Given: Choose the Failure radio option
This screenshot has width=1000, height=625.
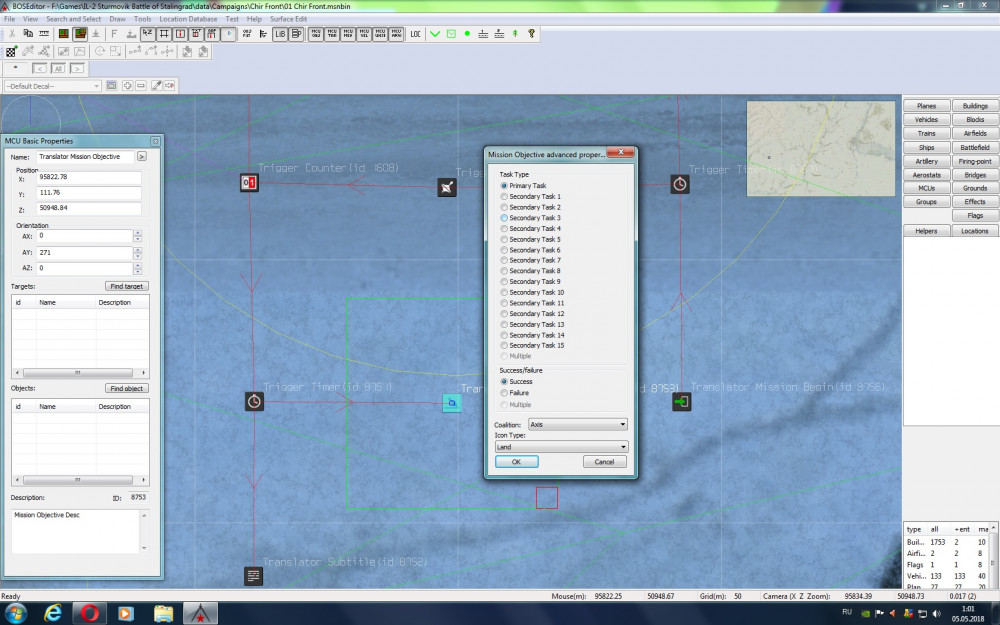Looking at the screenshot, I should 505,393.
